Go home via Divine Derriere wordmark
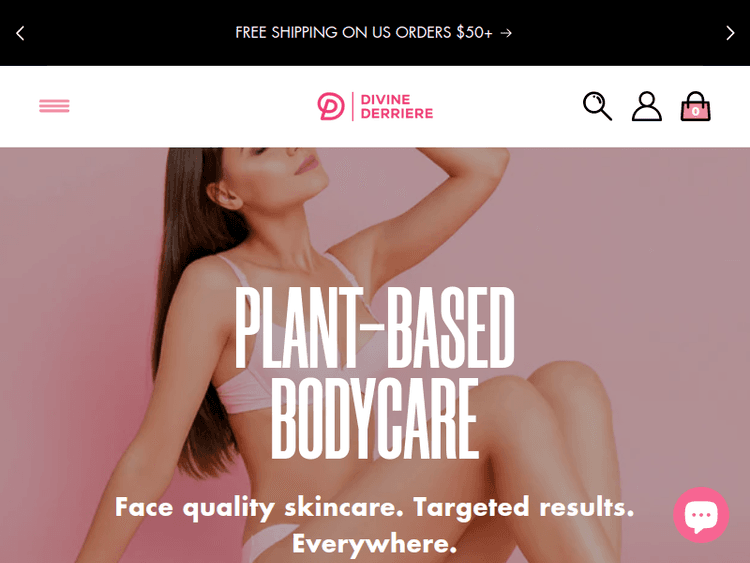 tap(397, 106)
